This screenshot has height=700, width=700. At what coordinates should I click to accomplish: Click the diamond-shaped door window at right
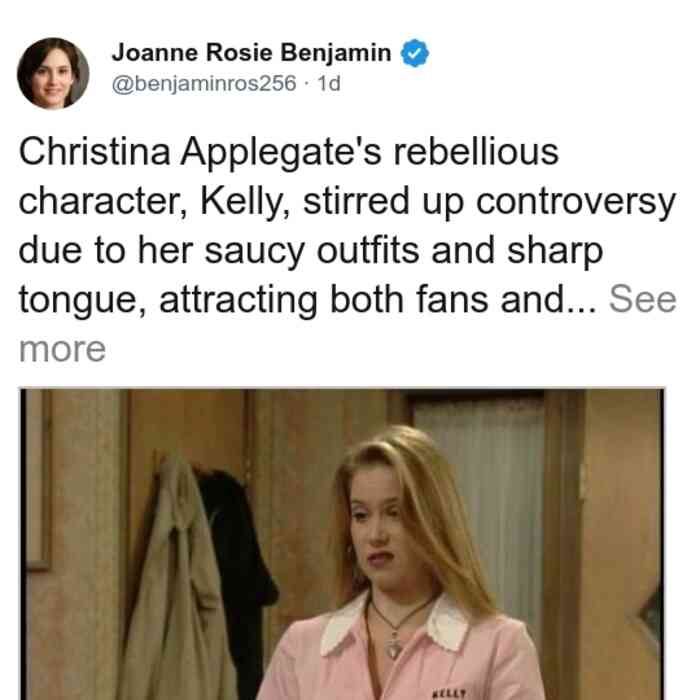tap(650, 614)
